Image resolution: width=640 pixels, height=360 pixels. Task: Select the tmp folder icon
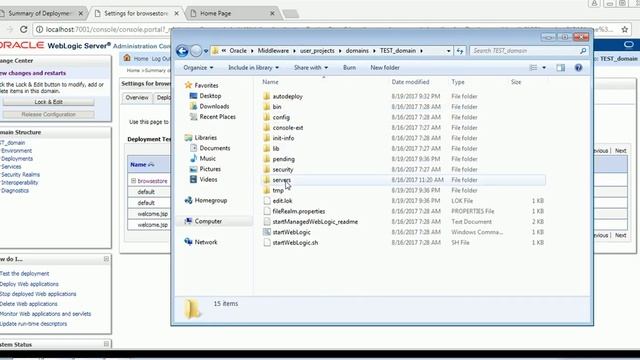[x=267, y=190]
